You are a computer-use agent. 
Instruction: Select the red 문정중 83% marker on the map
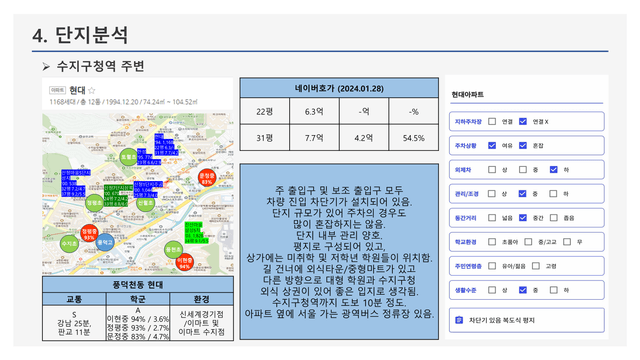207,177
